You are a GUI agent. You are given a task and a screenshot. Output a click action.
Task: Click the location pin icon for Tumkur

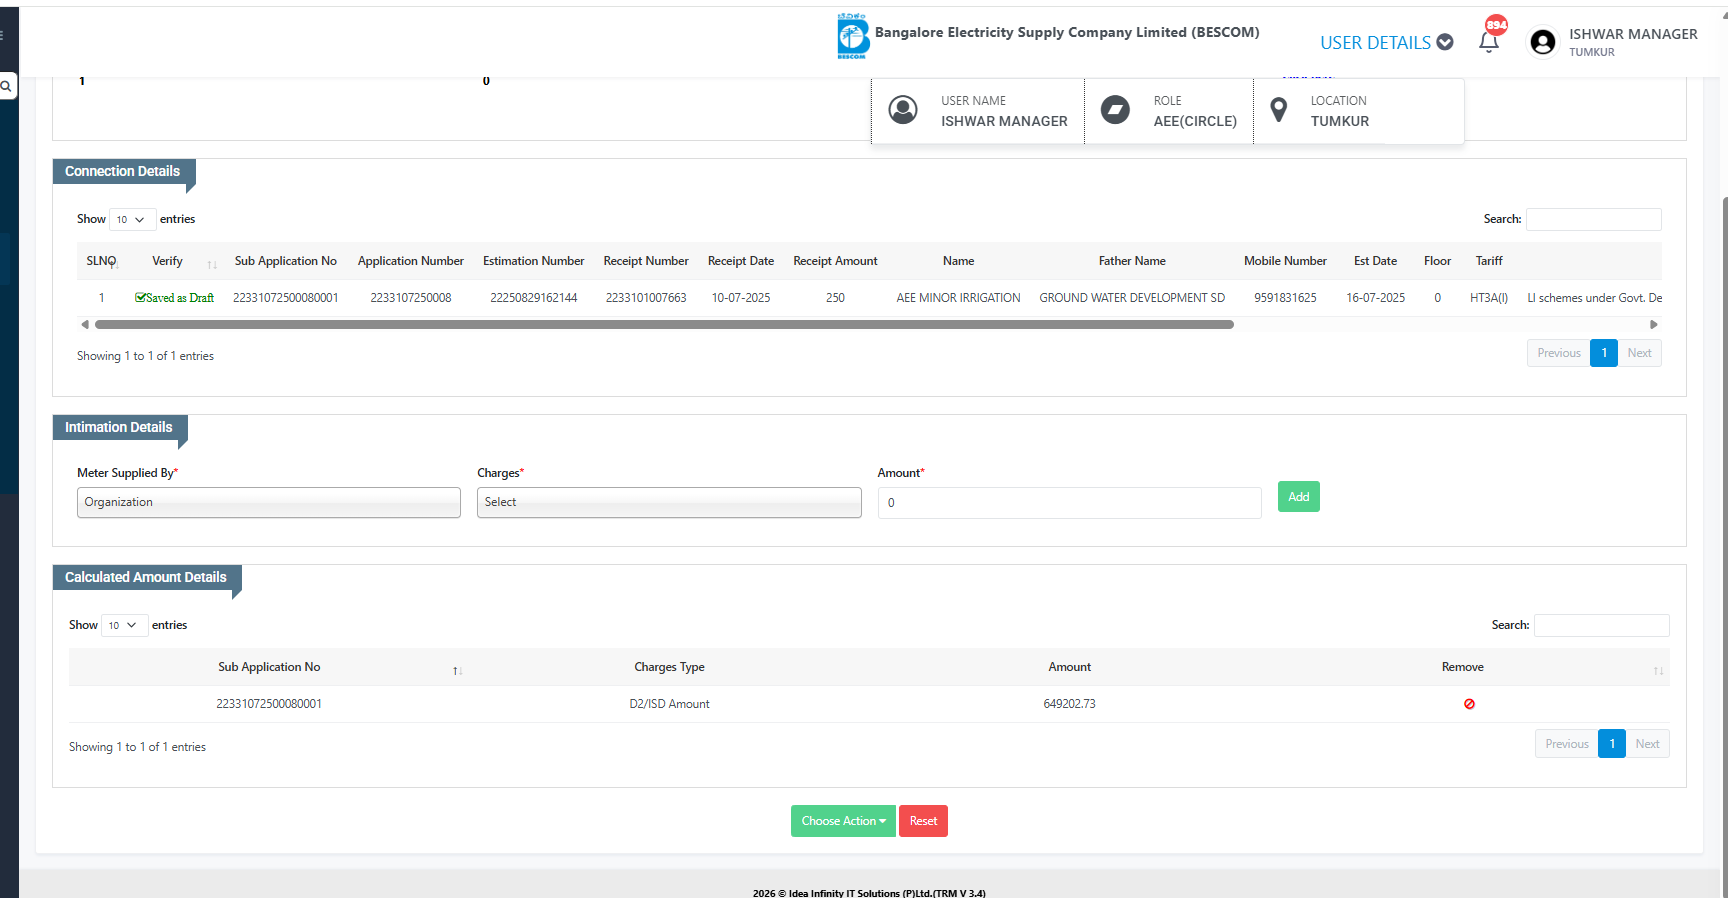click(x=1278, y=110)
